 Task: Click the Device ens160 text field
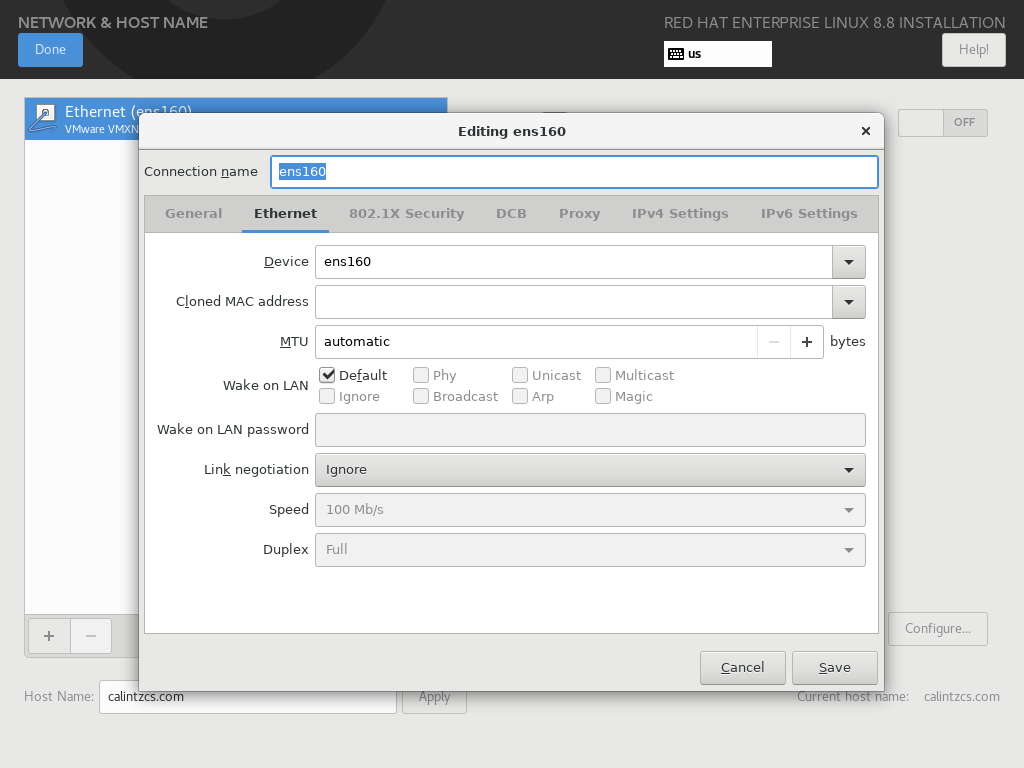click(x=574, y=262)
